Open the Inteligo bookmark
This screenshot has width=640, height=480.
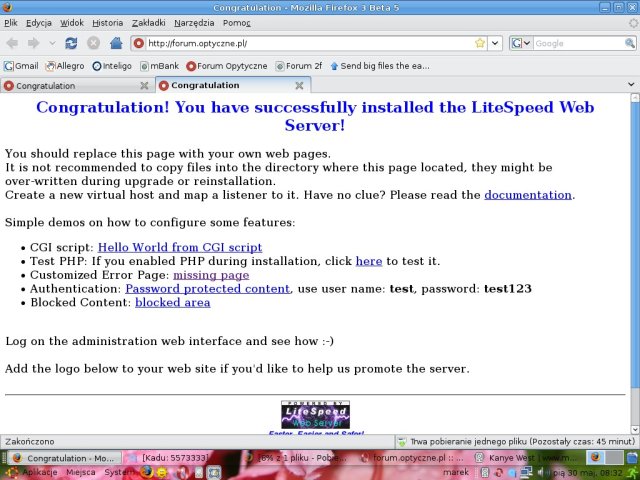point(112,66)
